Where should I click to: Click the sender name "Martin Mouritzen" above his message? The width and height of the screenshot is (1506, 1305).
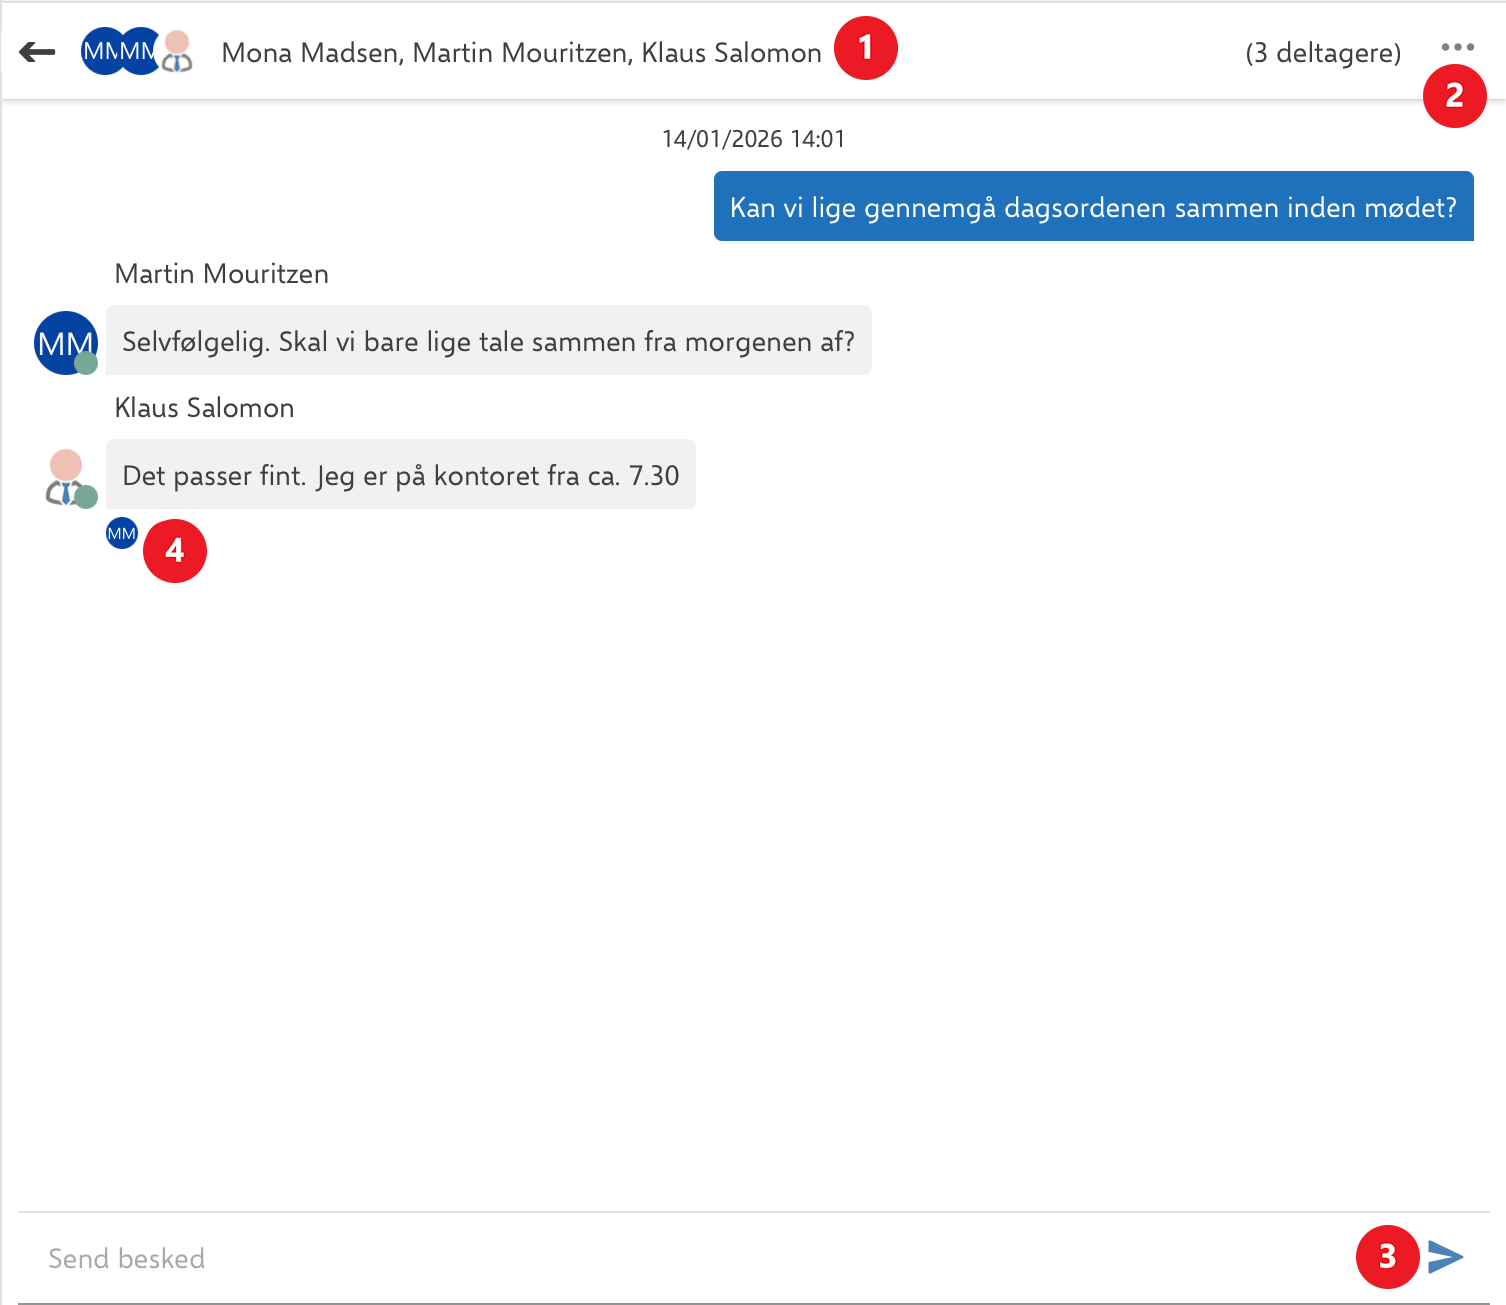tap(222, 274)
